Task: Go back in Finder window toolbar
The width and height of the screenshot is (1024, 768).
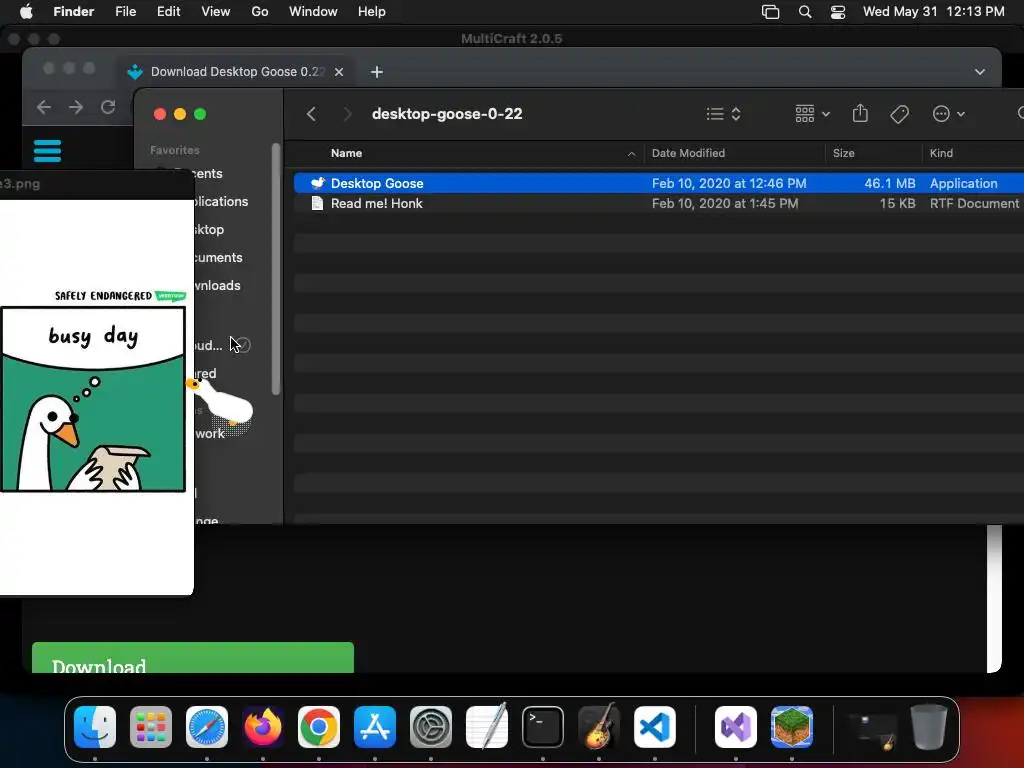Action: 312,114
